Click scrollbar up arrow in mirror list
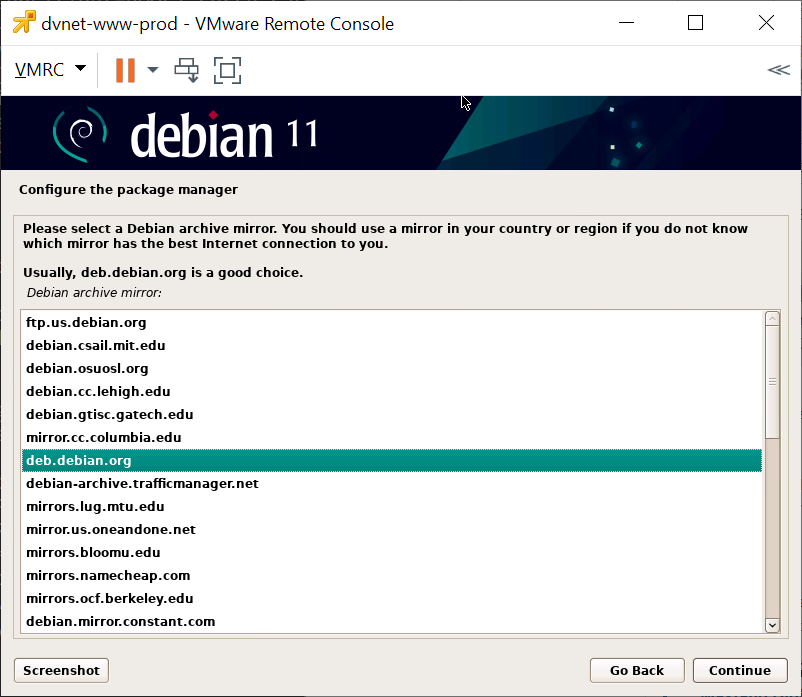This screenshot has width=802, height=697. coord(771,319)
